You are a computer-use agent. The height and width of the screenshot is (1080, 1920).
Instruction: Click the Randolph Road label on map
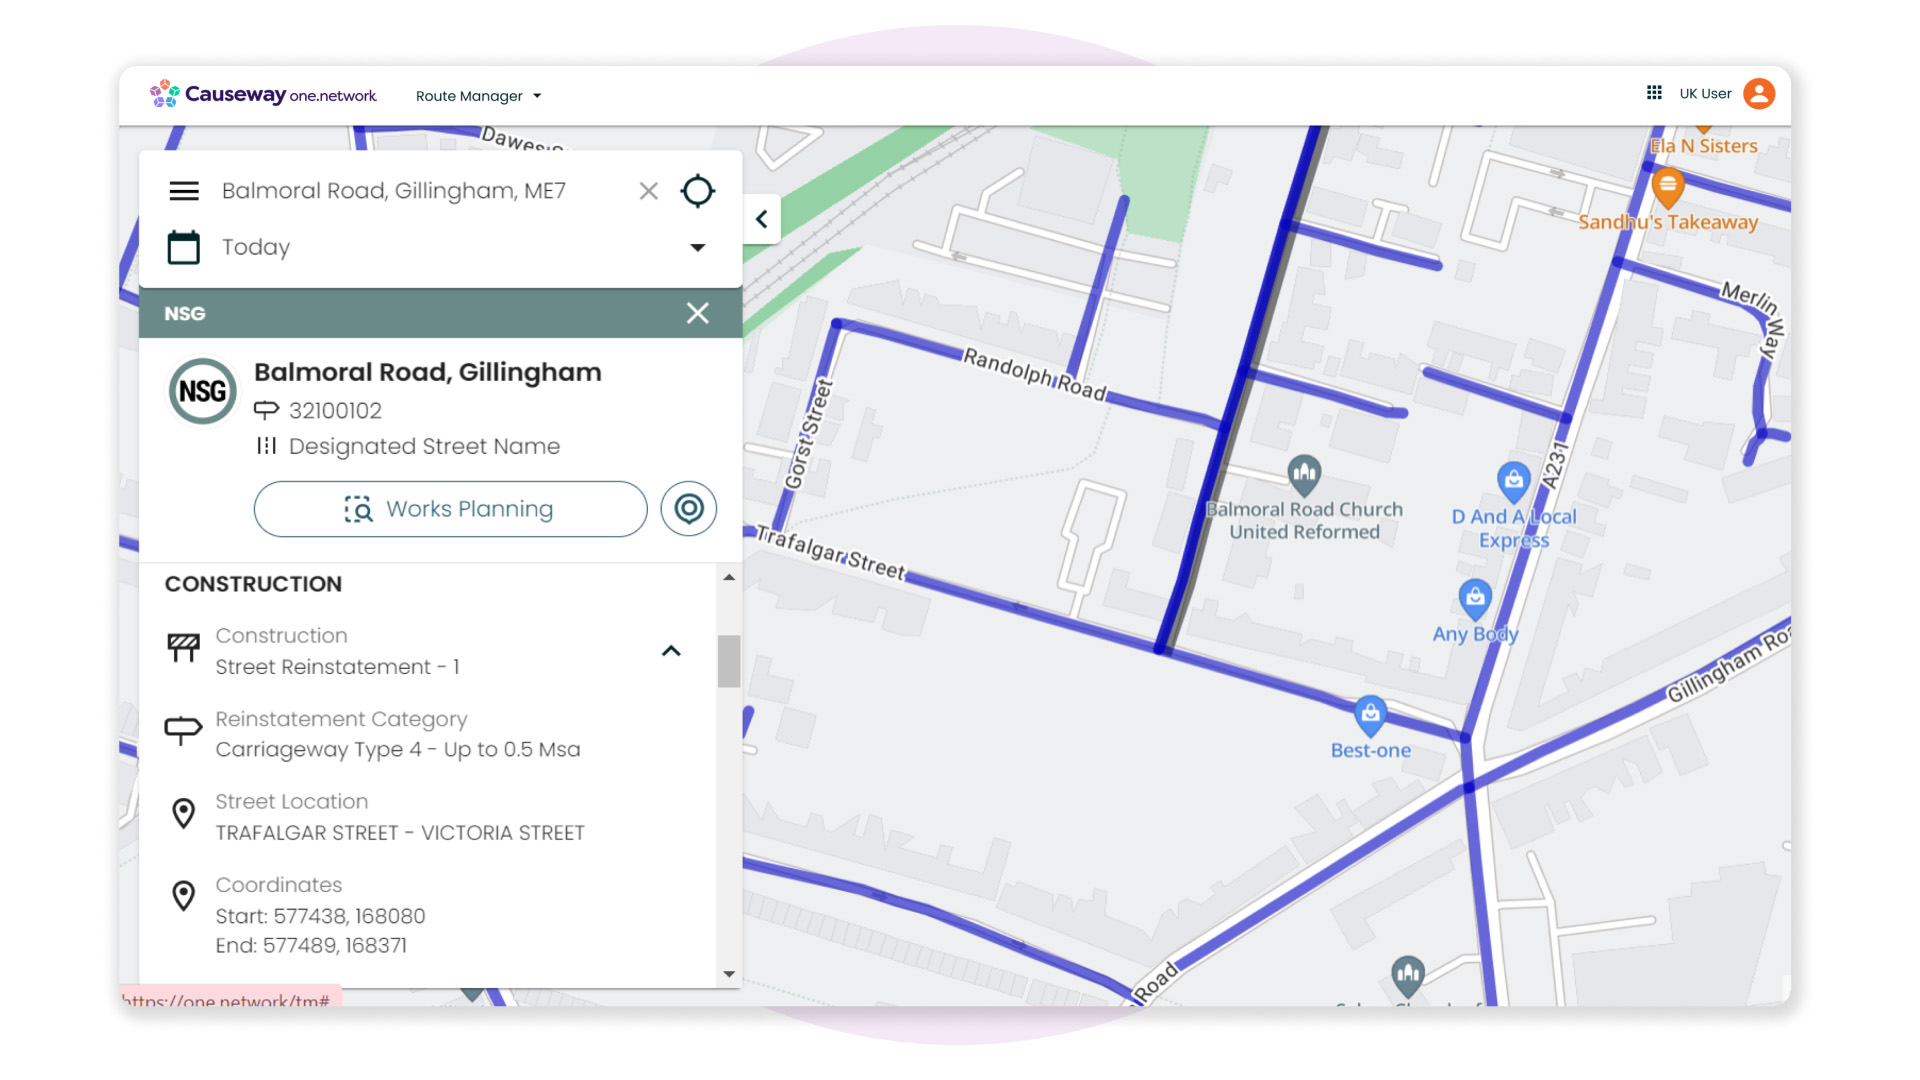click(x=1034, y=375)
